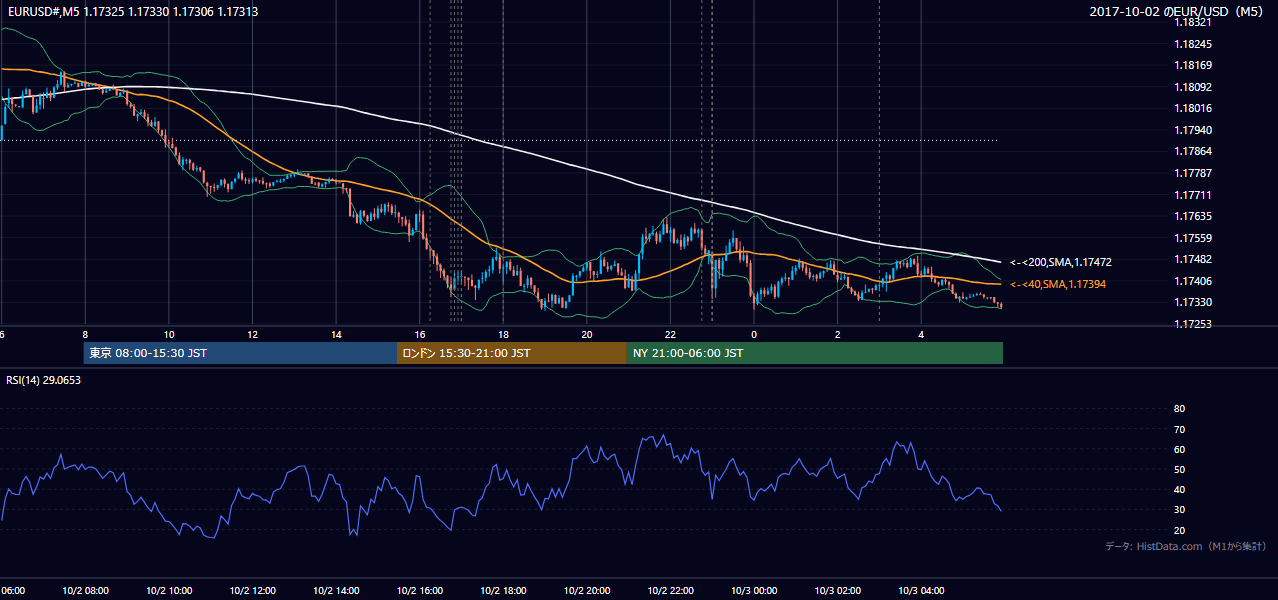Click the orange 40 SMA label 1.17394

tap(1058, 284)
